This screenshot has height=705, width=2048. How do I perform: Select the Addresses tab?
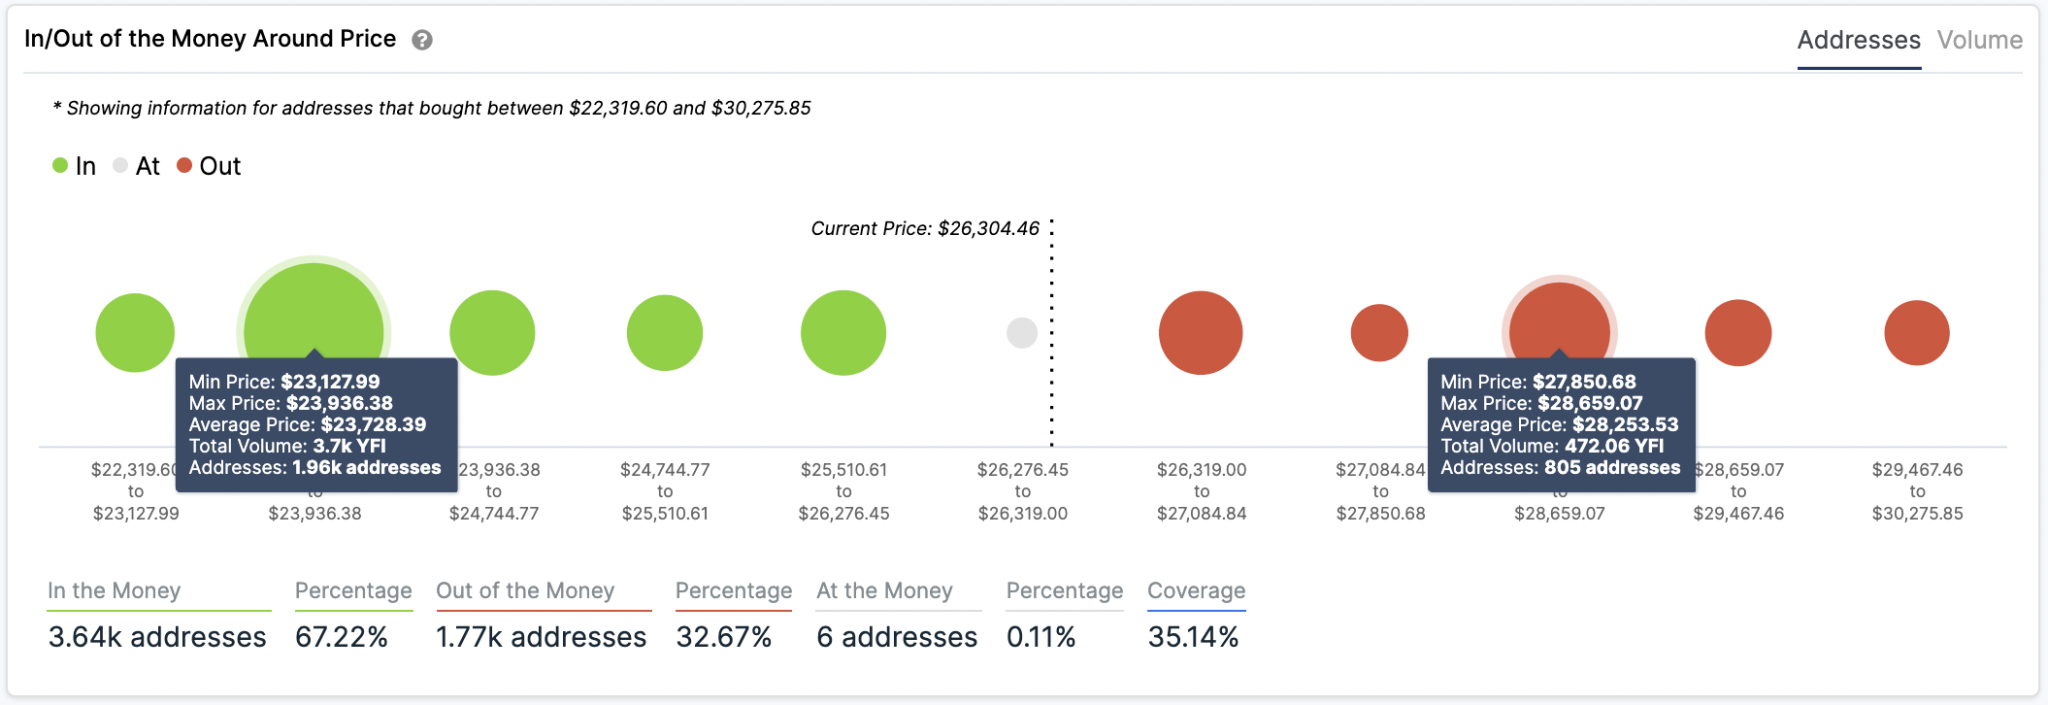[x=1858, y=40]
